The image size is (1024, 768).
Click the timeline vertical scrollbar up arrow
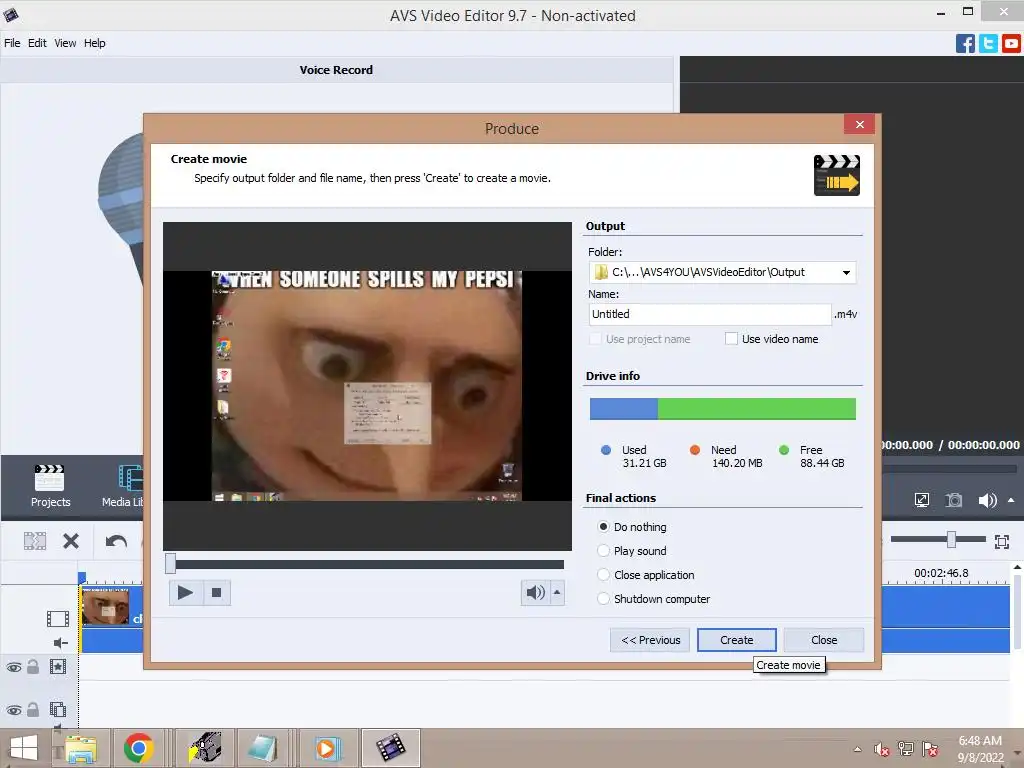(1017, 568)
